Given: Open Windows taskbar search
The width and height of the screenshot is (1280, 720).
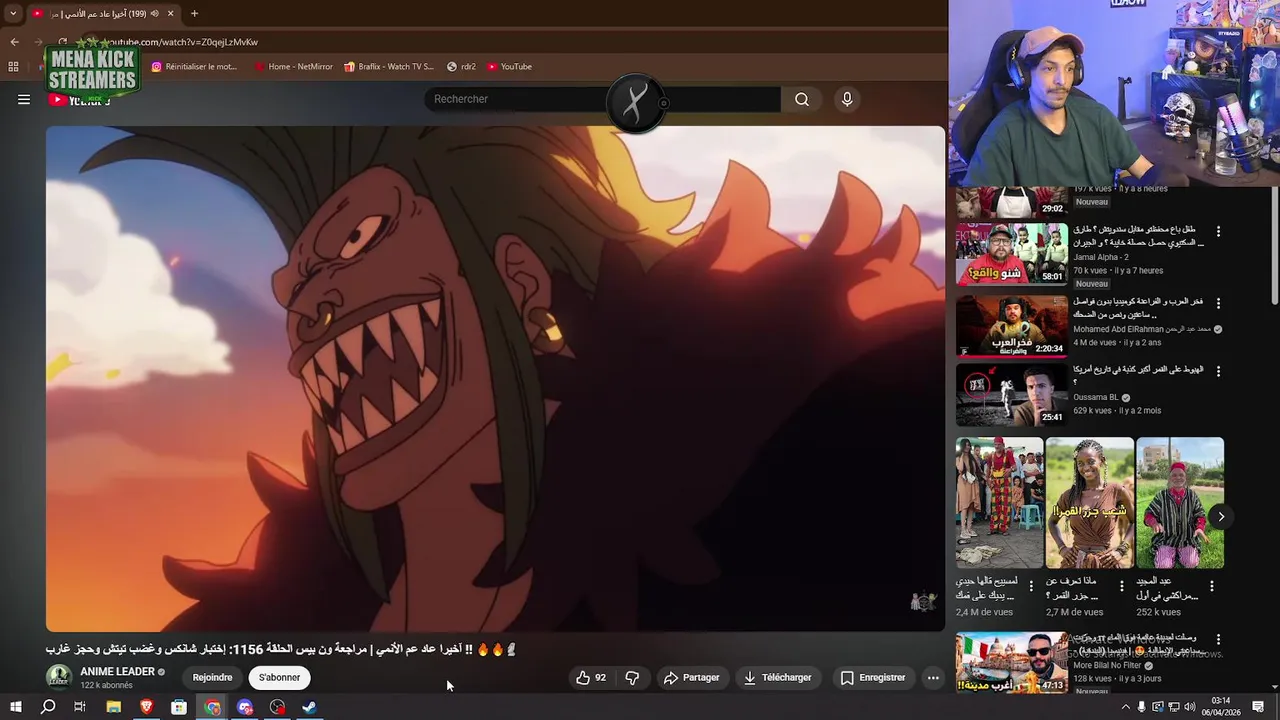Looking at the screenshot, I should coord(48,707).
